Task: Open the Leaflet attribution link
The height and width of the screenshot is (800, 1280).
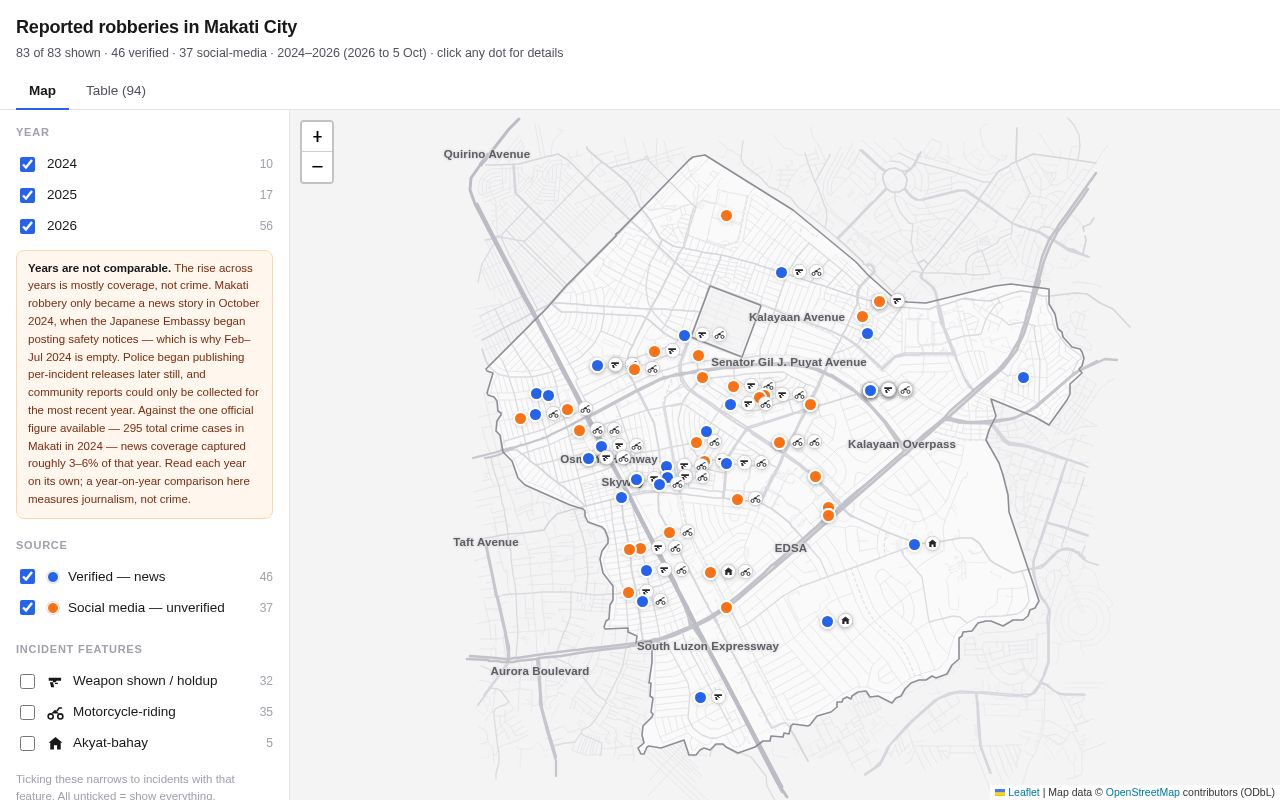Action: (1023, 792)
